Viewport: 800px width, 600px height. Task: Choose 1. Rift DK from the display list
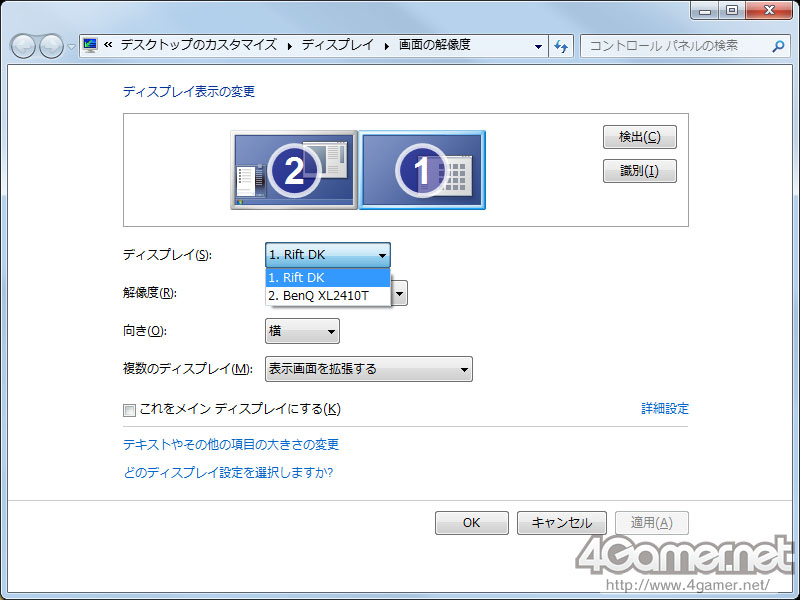click(x=327, y=278)
